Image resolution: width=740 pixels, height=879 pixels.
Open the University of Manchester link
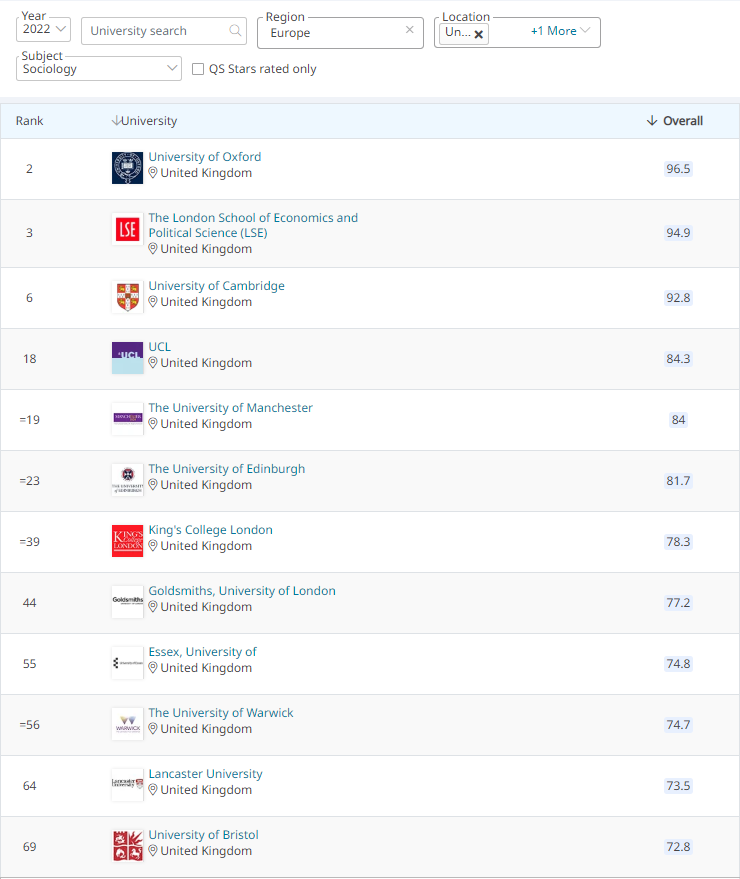click(230, 408)
